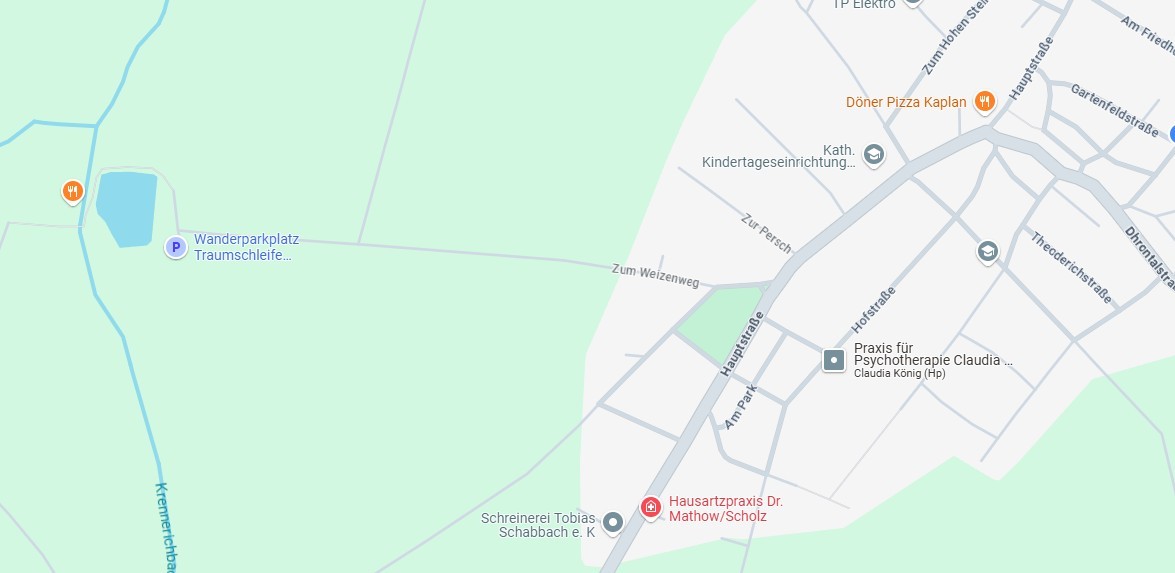Viewport: 1175px width, 573px height.
Task: Click the Zum Weizenweg street label
Action: 656,276
